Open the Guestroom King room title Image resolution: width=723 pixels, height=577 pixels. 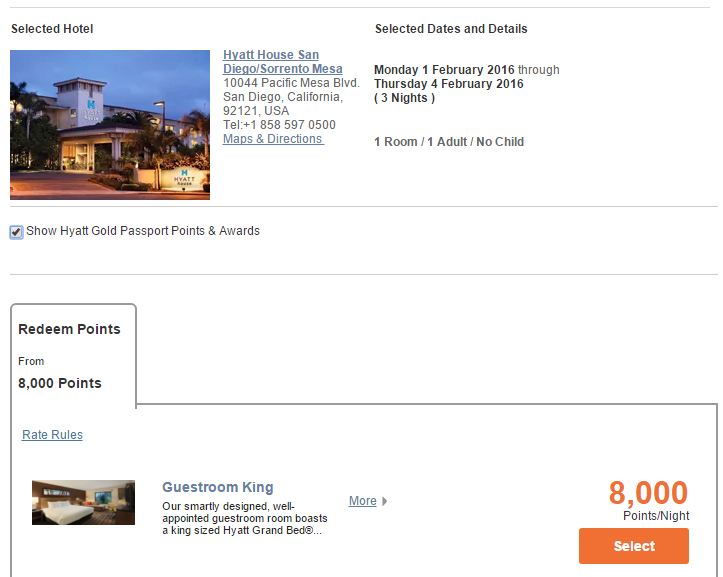coord(218,487)
